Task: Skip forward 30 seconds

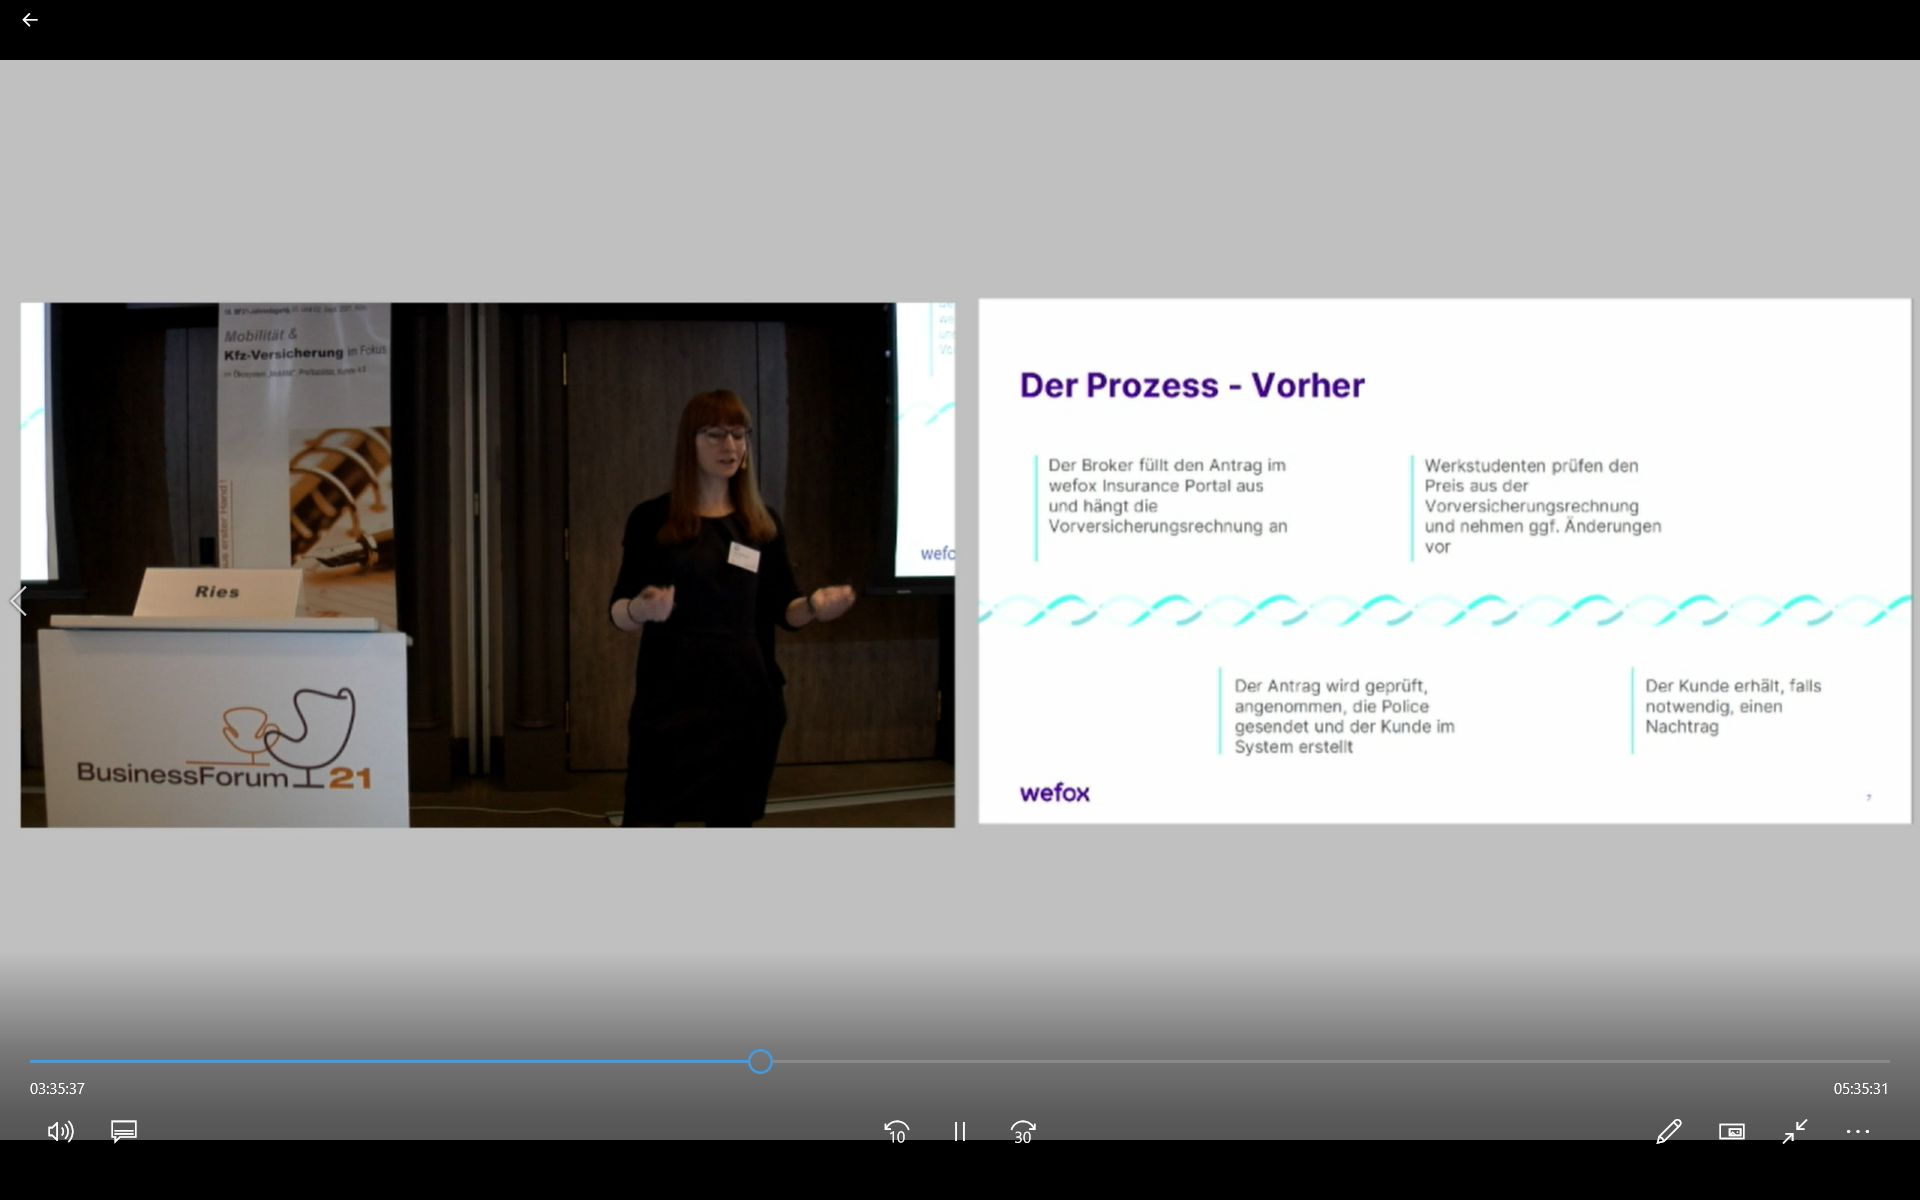Action: click(1023, 1131)
